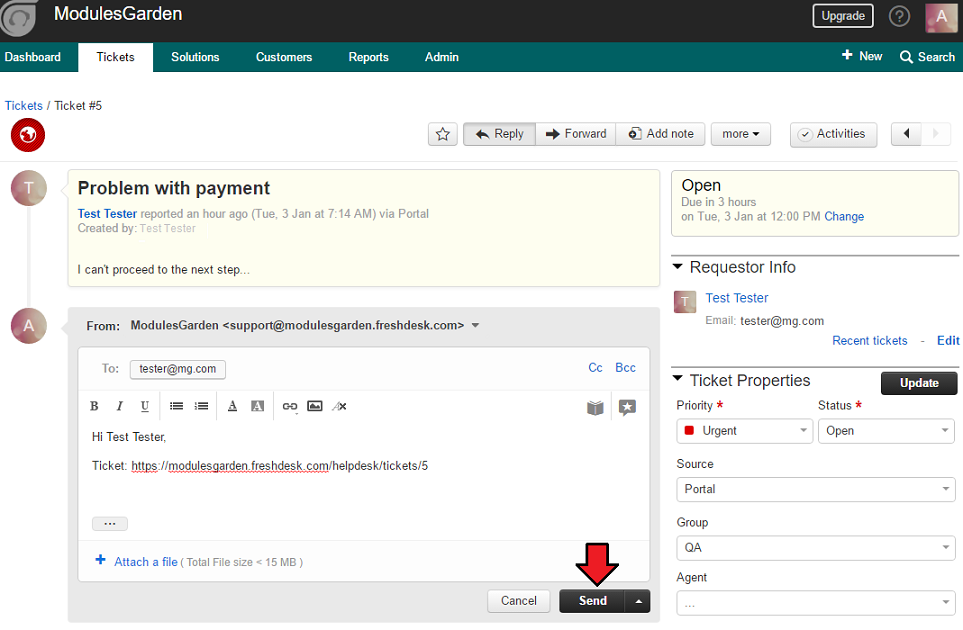Toggle italic formatting in the reply editor

(120, 406)
